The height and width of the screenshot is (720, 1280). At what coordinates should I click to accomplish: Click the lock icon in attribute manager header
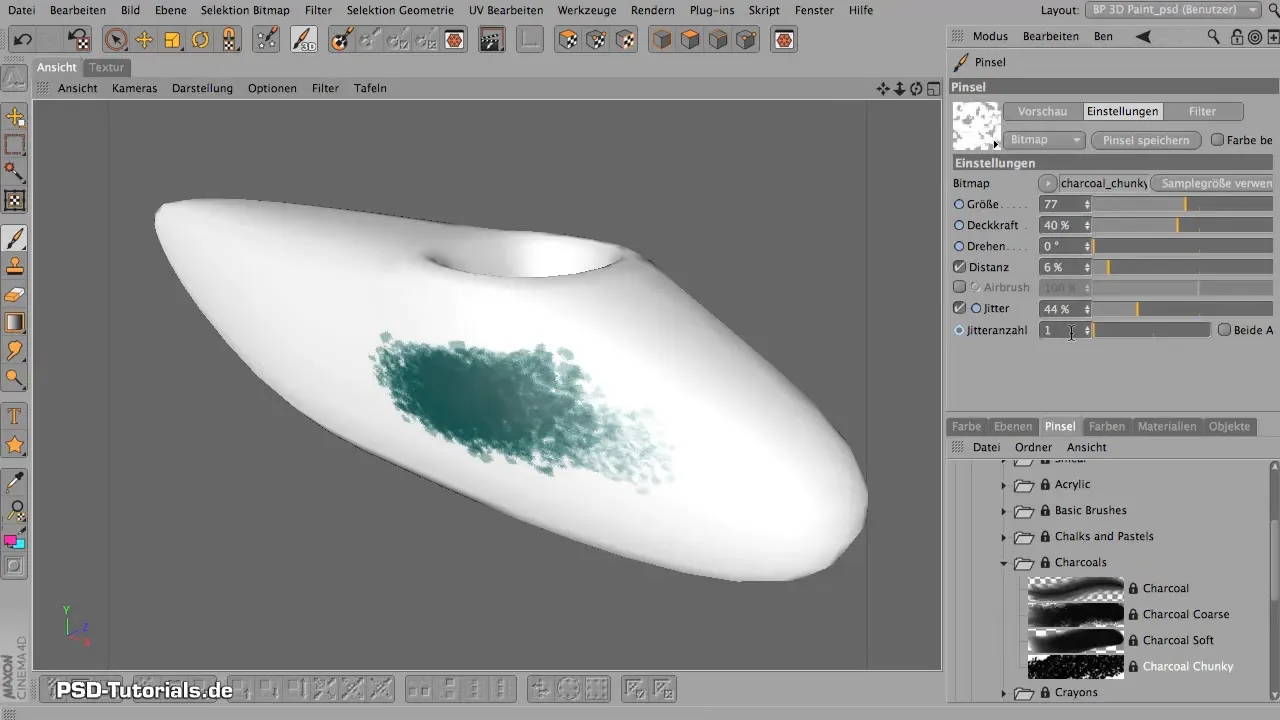coord(1238,37)
